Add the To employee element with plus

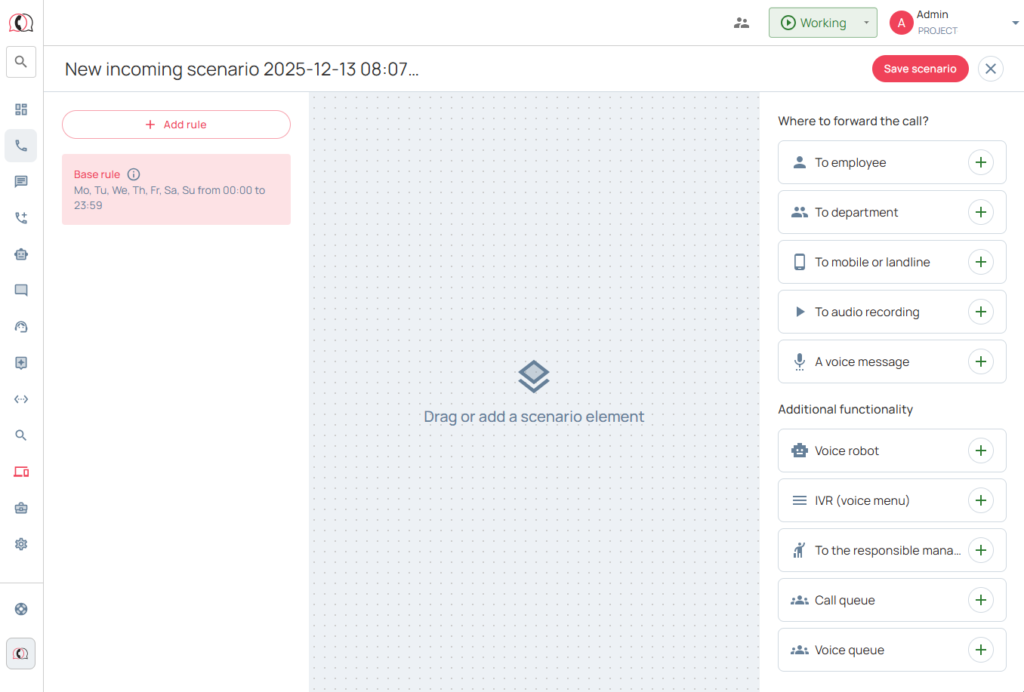tap(980, 162)
